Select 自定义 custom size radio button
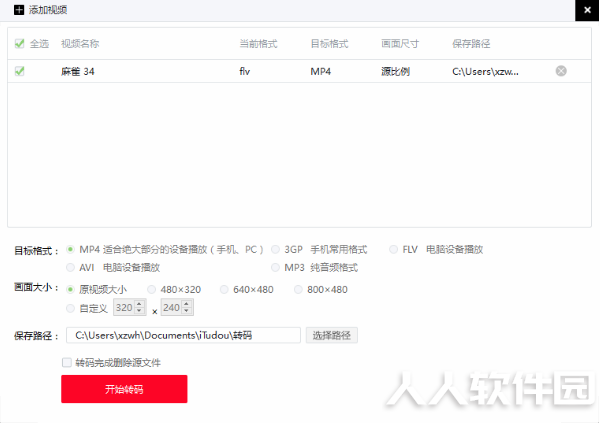The image size is (600, 423). pyautogui.click(x=70, y=308)
